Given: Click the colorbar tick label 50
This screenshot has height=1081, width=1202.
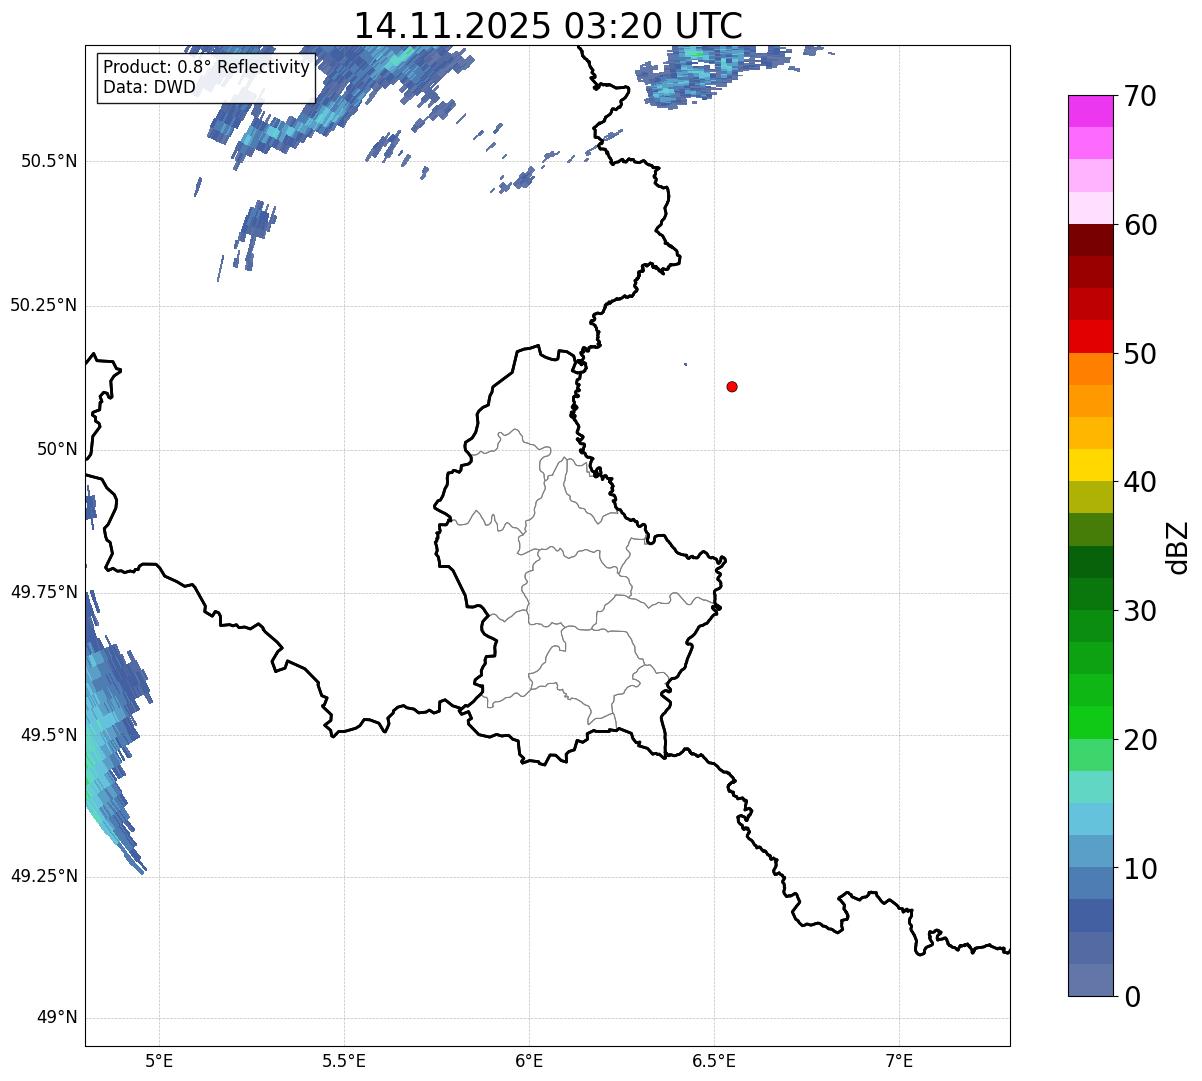Looking at the screenshot, I should point(1141,354).
